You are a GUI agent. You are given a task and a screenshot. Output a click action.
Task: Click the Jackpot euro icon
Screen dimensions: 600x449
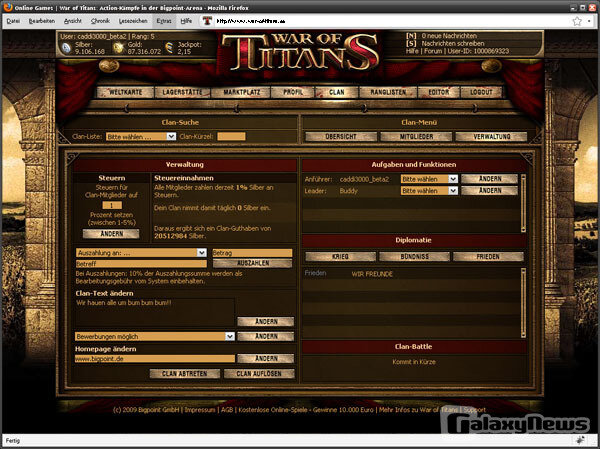coord(169,48)
